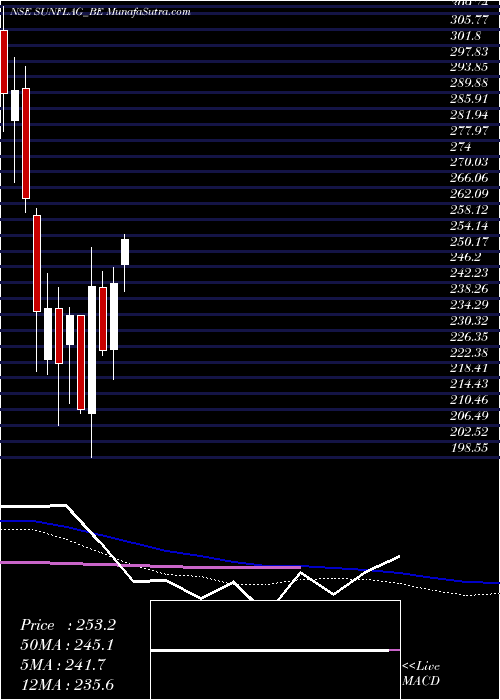Image resolution: width=500 pixels, height=700 pixels.
Task: Select the long red candle from 258 to 234
Action: [37, 263]
